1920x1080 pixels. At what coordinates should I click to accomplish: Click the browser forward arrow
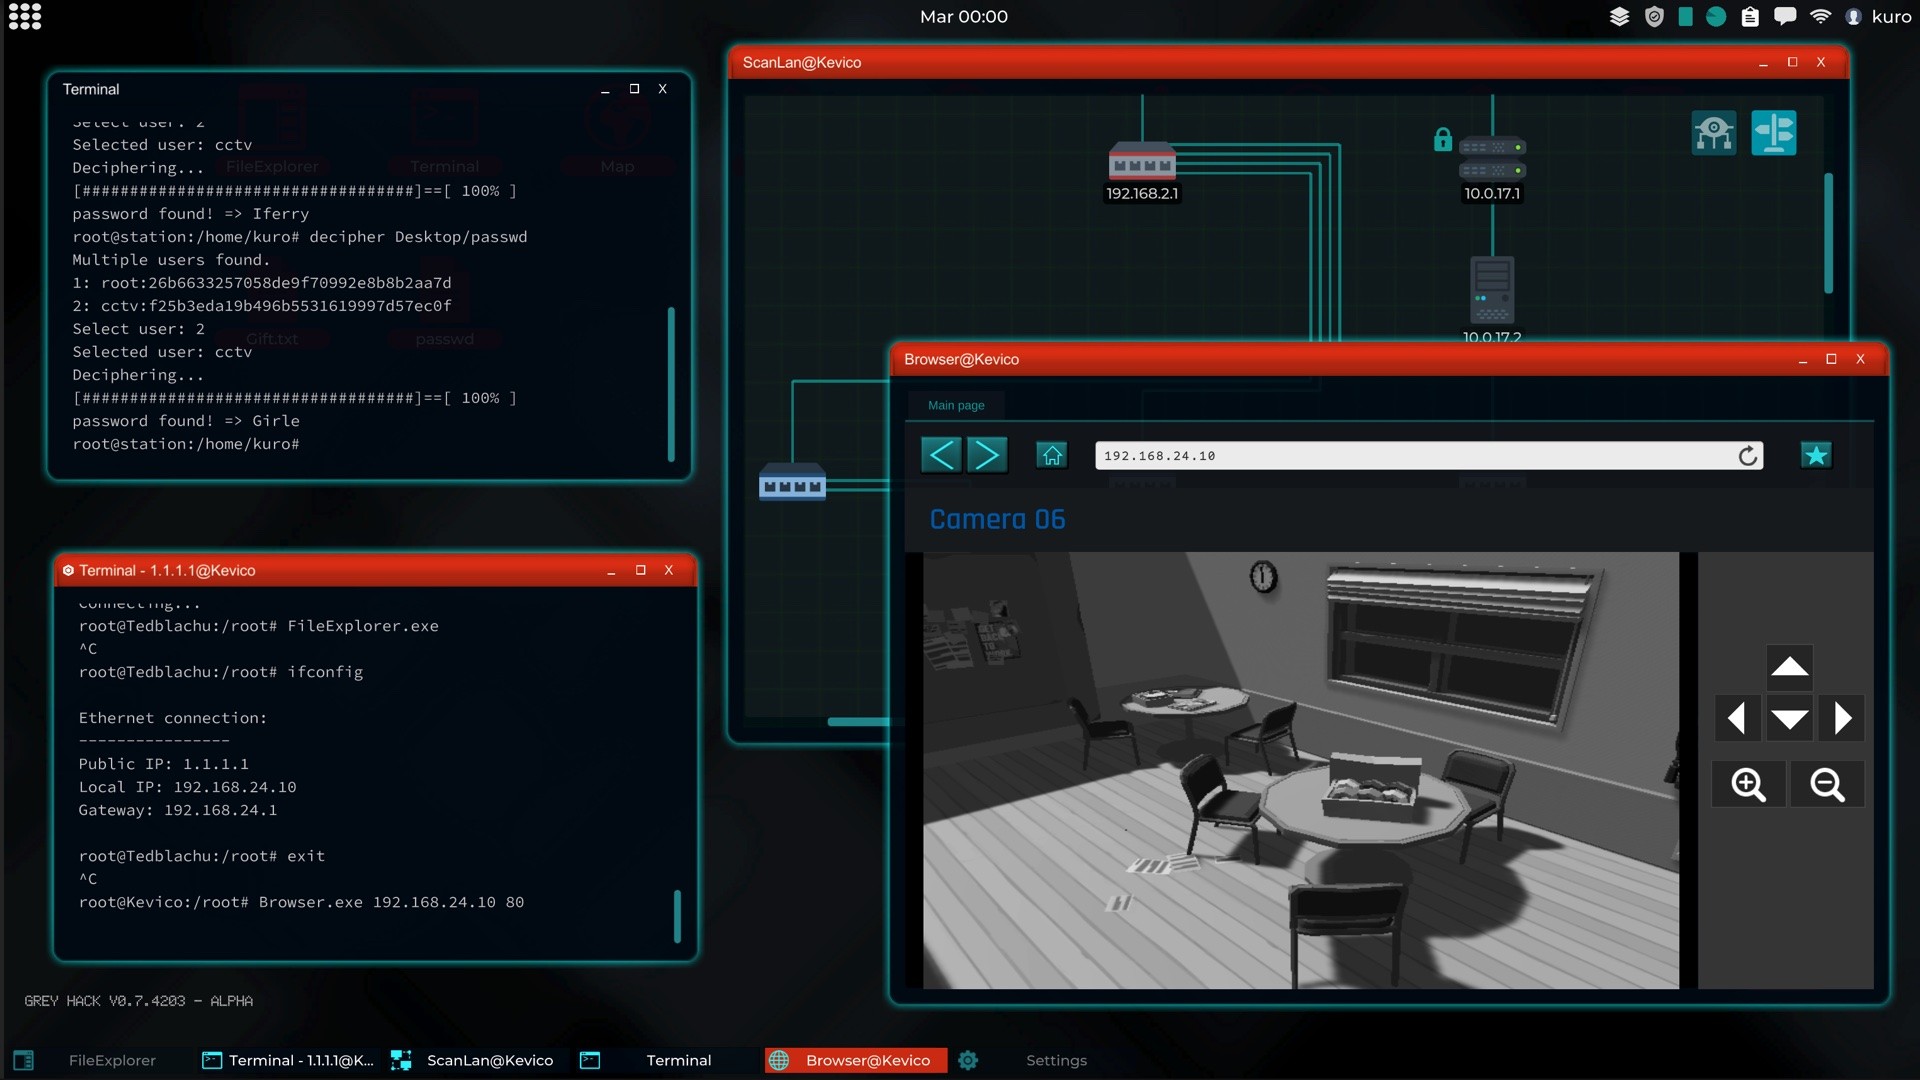point(987,454)
